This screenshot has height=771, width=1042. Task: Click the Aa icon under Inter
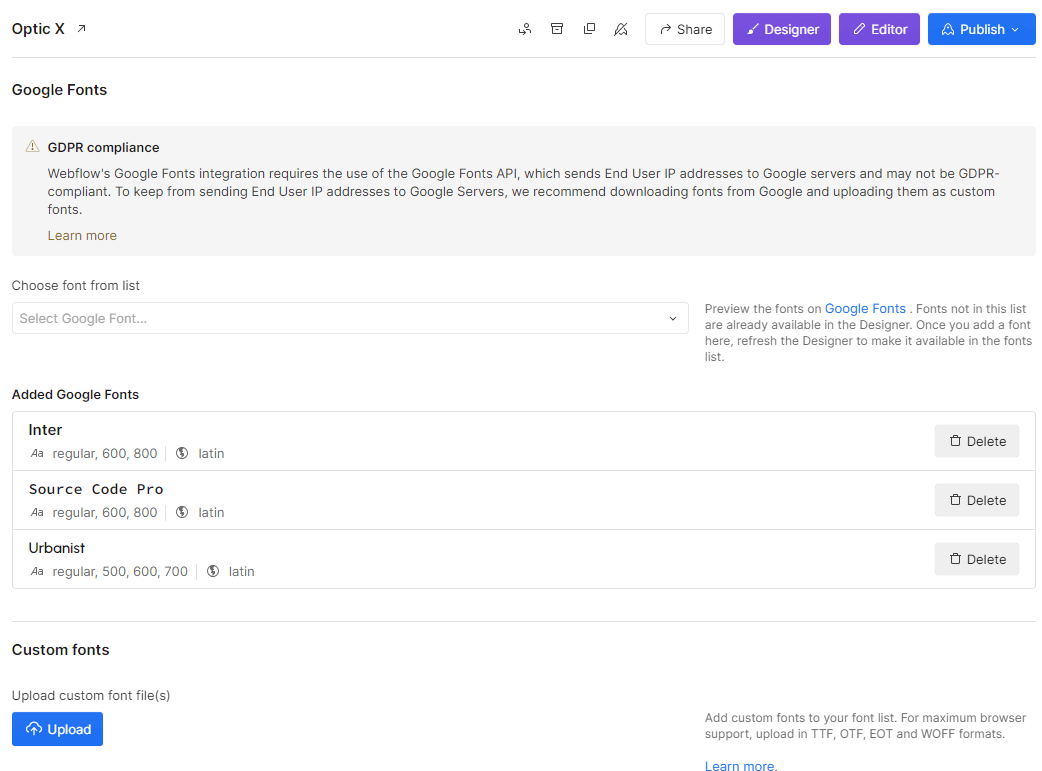pos(37,453)
